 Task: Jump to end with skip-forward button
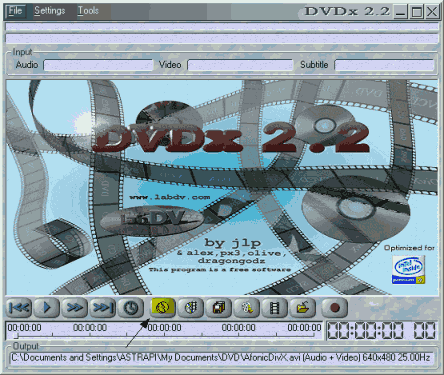tap(102, 307)
